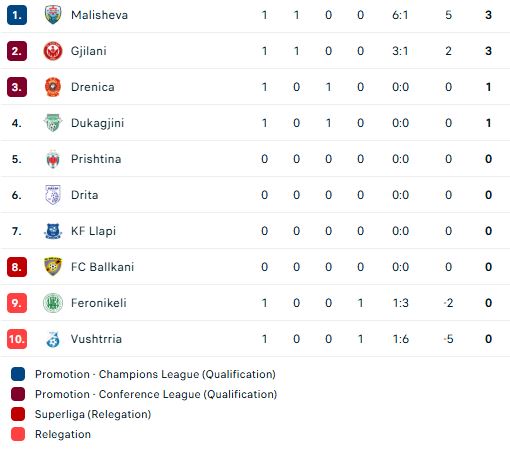Click the KF Llapi club crest icon
The height and width of the screenshot is (454, 510).
click(x=53, y=231)
